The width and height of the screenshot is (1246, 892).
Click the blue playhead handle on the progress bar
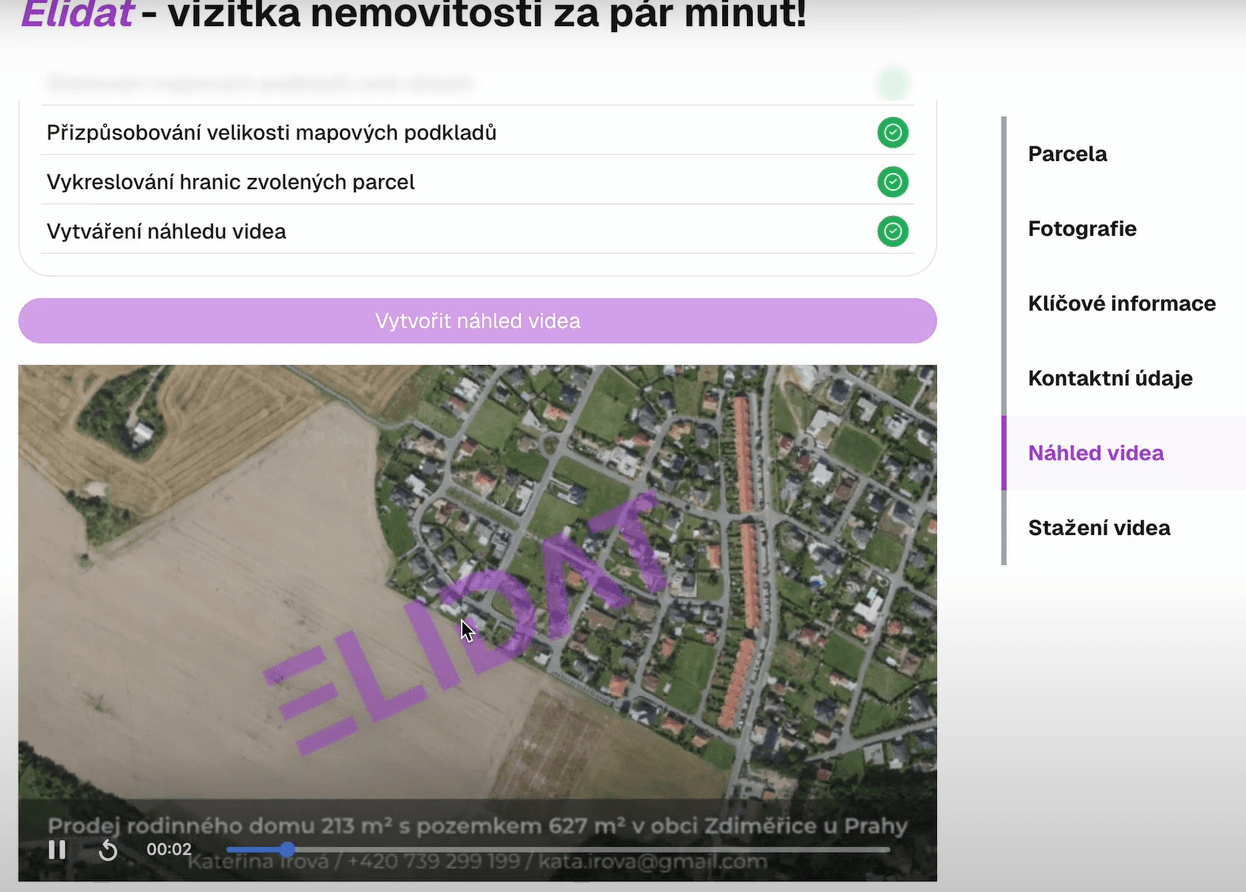pyautogui.click(x=288, y=850)
